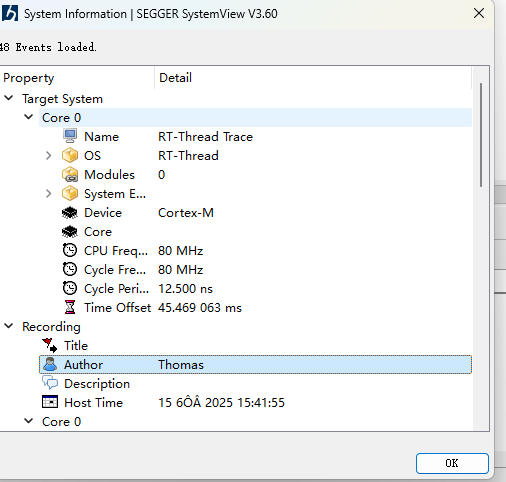Select the Description row label
The height and width of the screenshot is (482, 506).
[x=97, y=384]
